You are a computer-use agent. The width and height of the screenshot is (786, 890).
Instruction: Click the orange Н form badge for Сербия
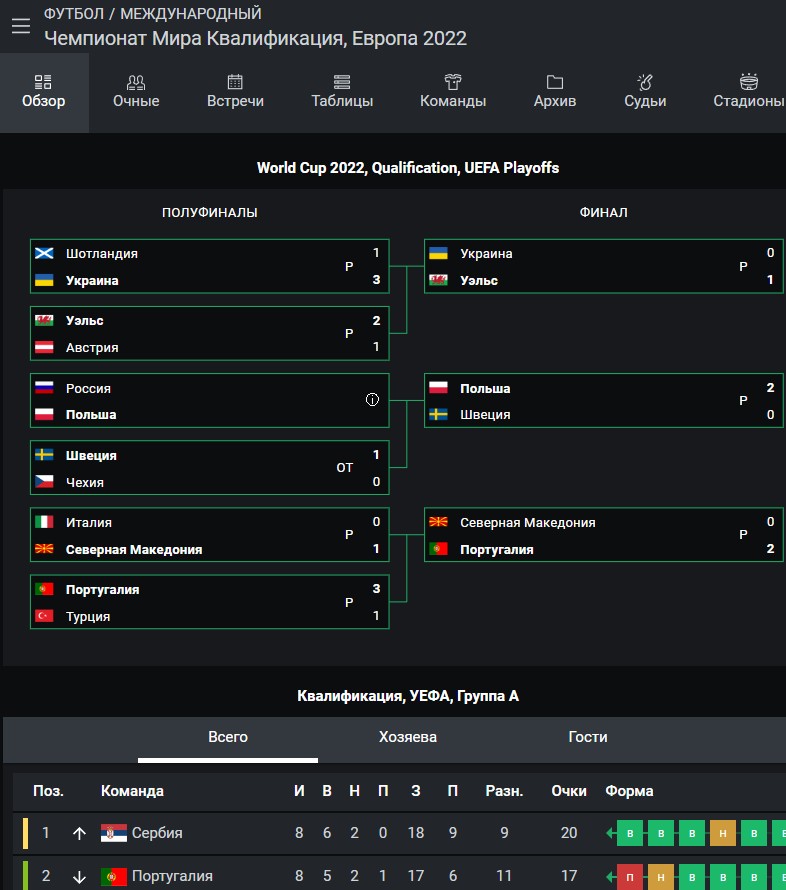pyautogui.click(x=722, y=833)
